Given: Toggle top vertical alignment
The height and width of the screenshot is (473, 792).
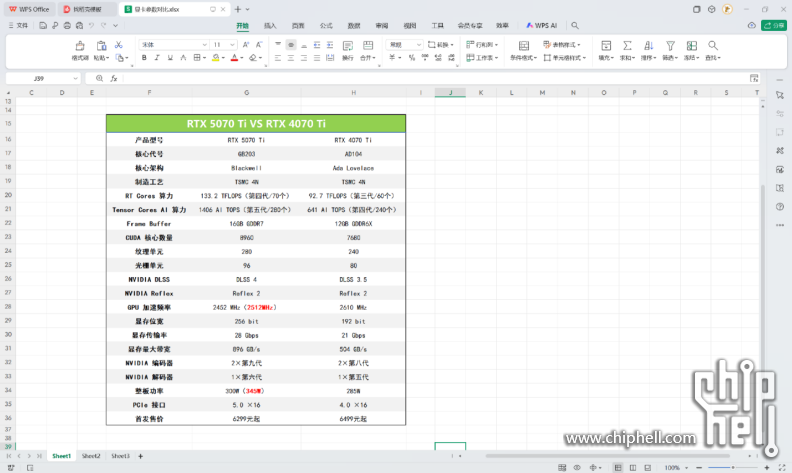Looking at the screenshot, I should click(x=278, y=45).
